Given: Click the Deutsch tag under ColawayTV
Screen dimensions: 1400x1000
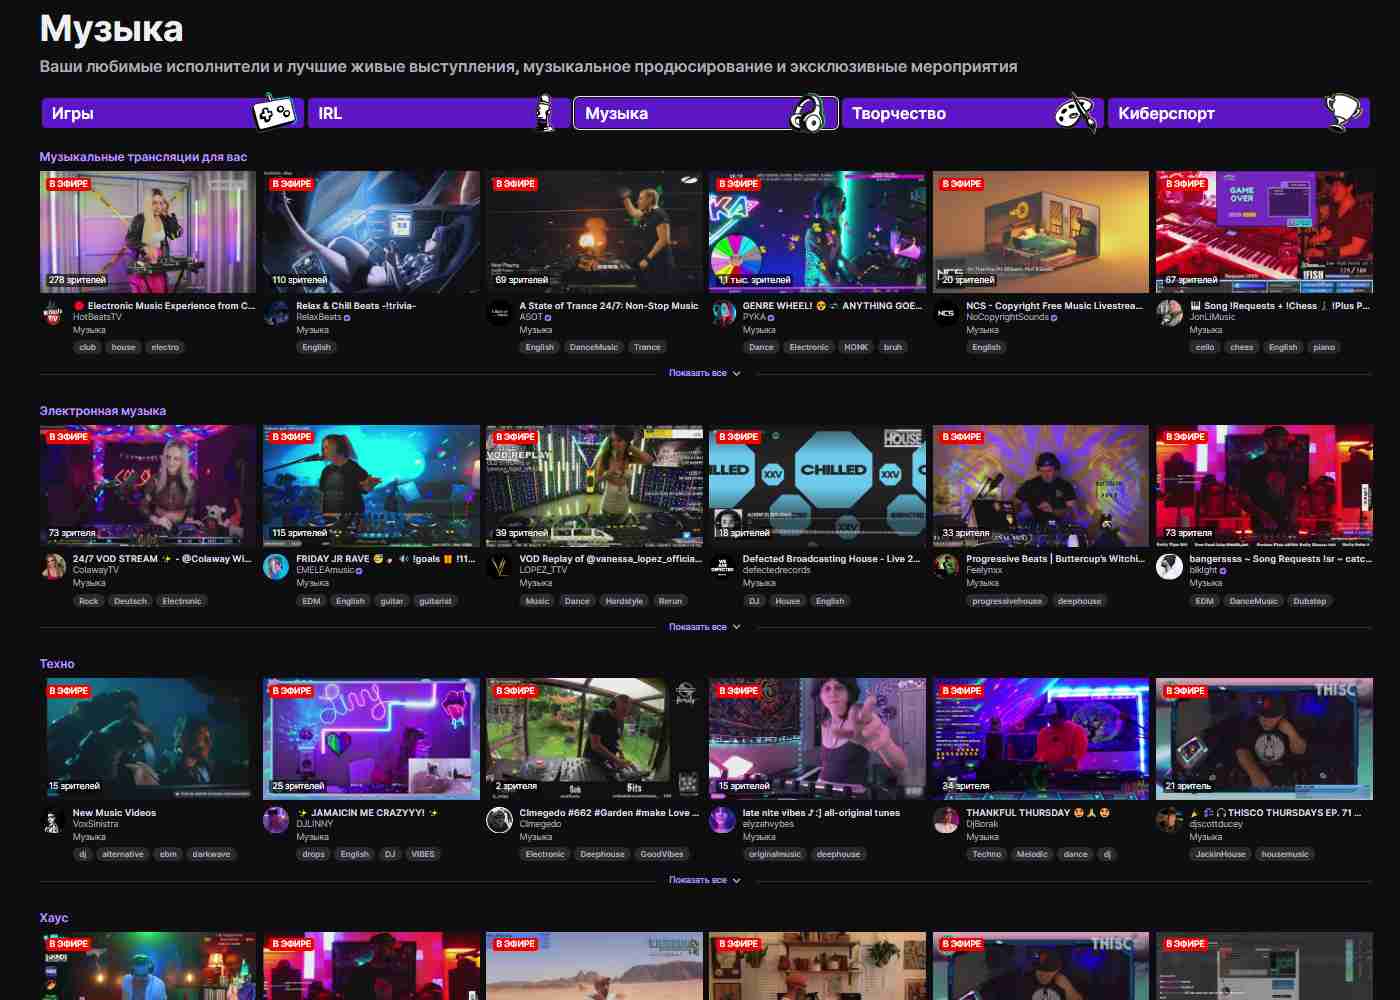Looking at the screenshot, I should click(130, 601).
